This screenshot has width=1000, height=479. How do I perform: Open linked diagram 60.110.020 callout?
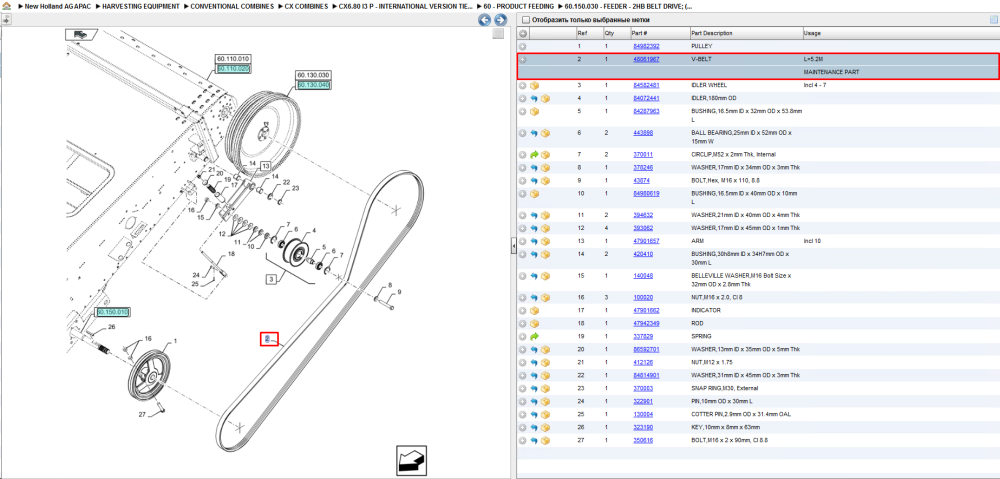click(x=233, y=68)
